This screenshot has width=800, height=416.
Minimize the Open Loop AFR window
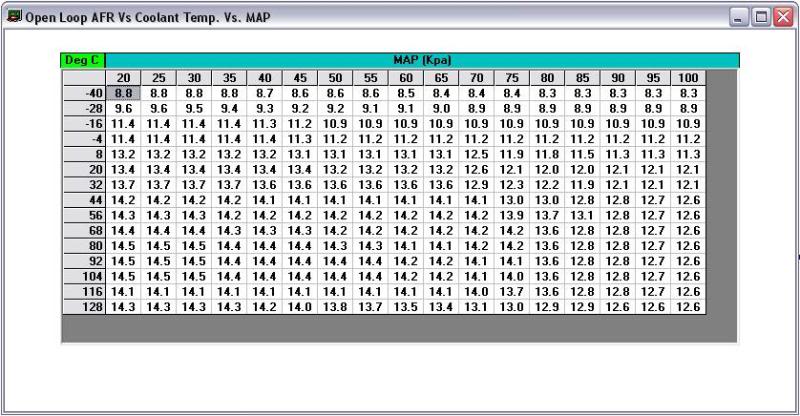(738, 17)
